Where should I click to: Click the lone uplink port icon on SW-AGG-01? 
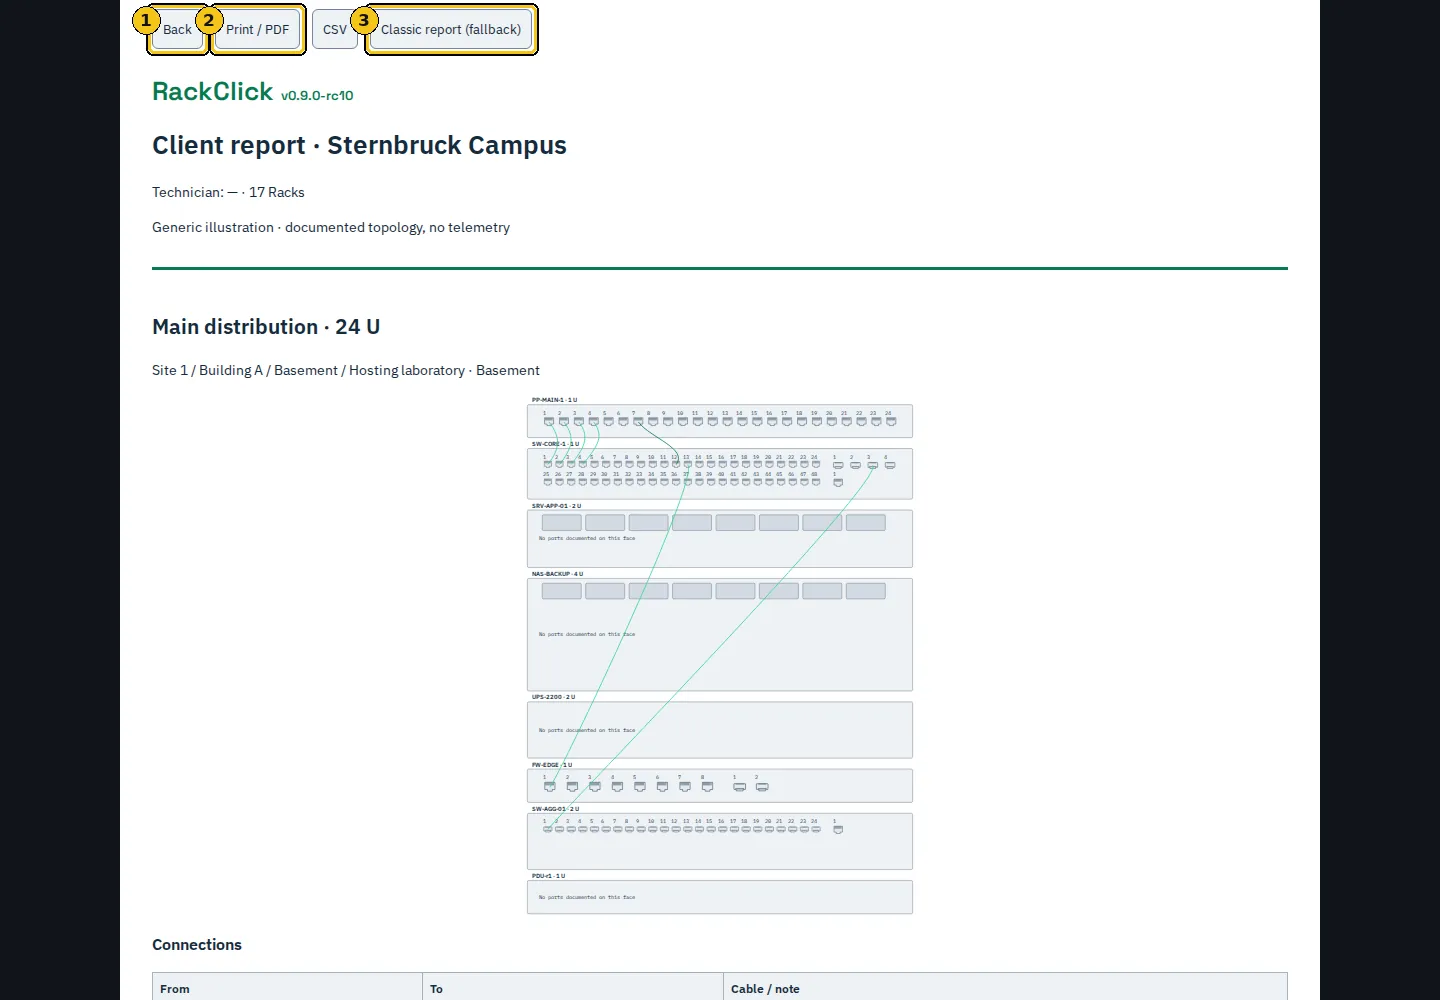point(838,830)
